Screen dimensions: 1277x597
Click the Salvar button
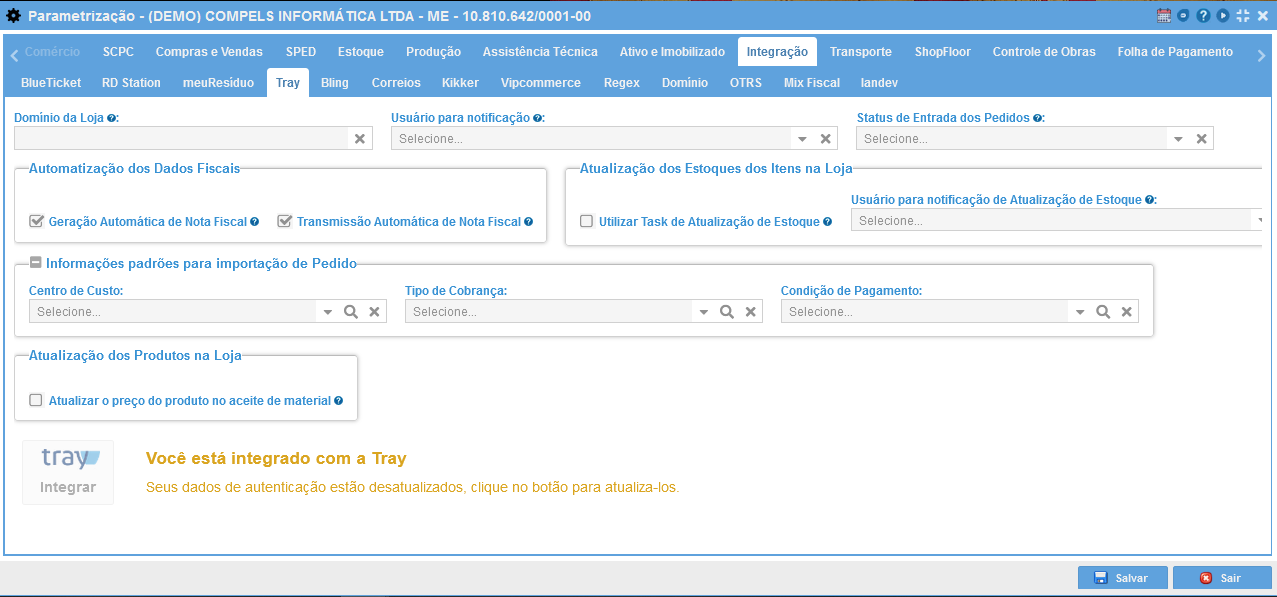tap(1122, 578)
